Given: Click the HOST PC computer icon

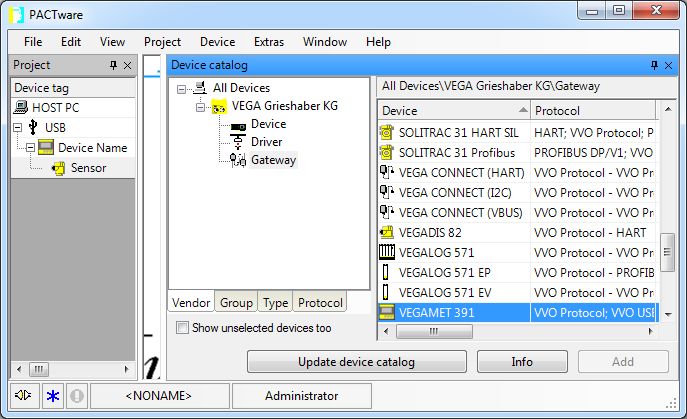Looking at the screenshot, I should (x=21, y=107).
